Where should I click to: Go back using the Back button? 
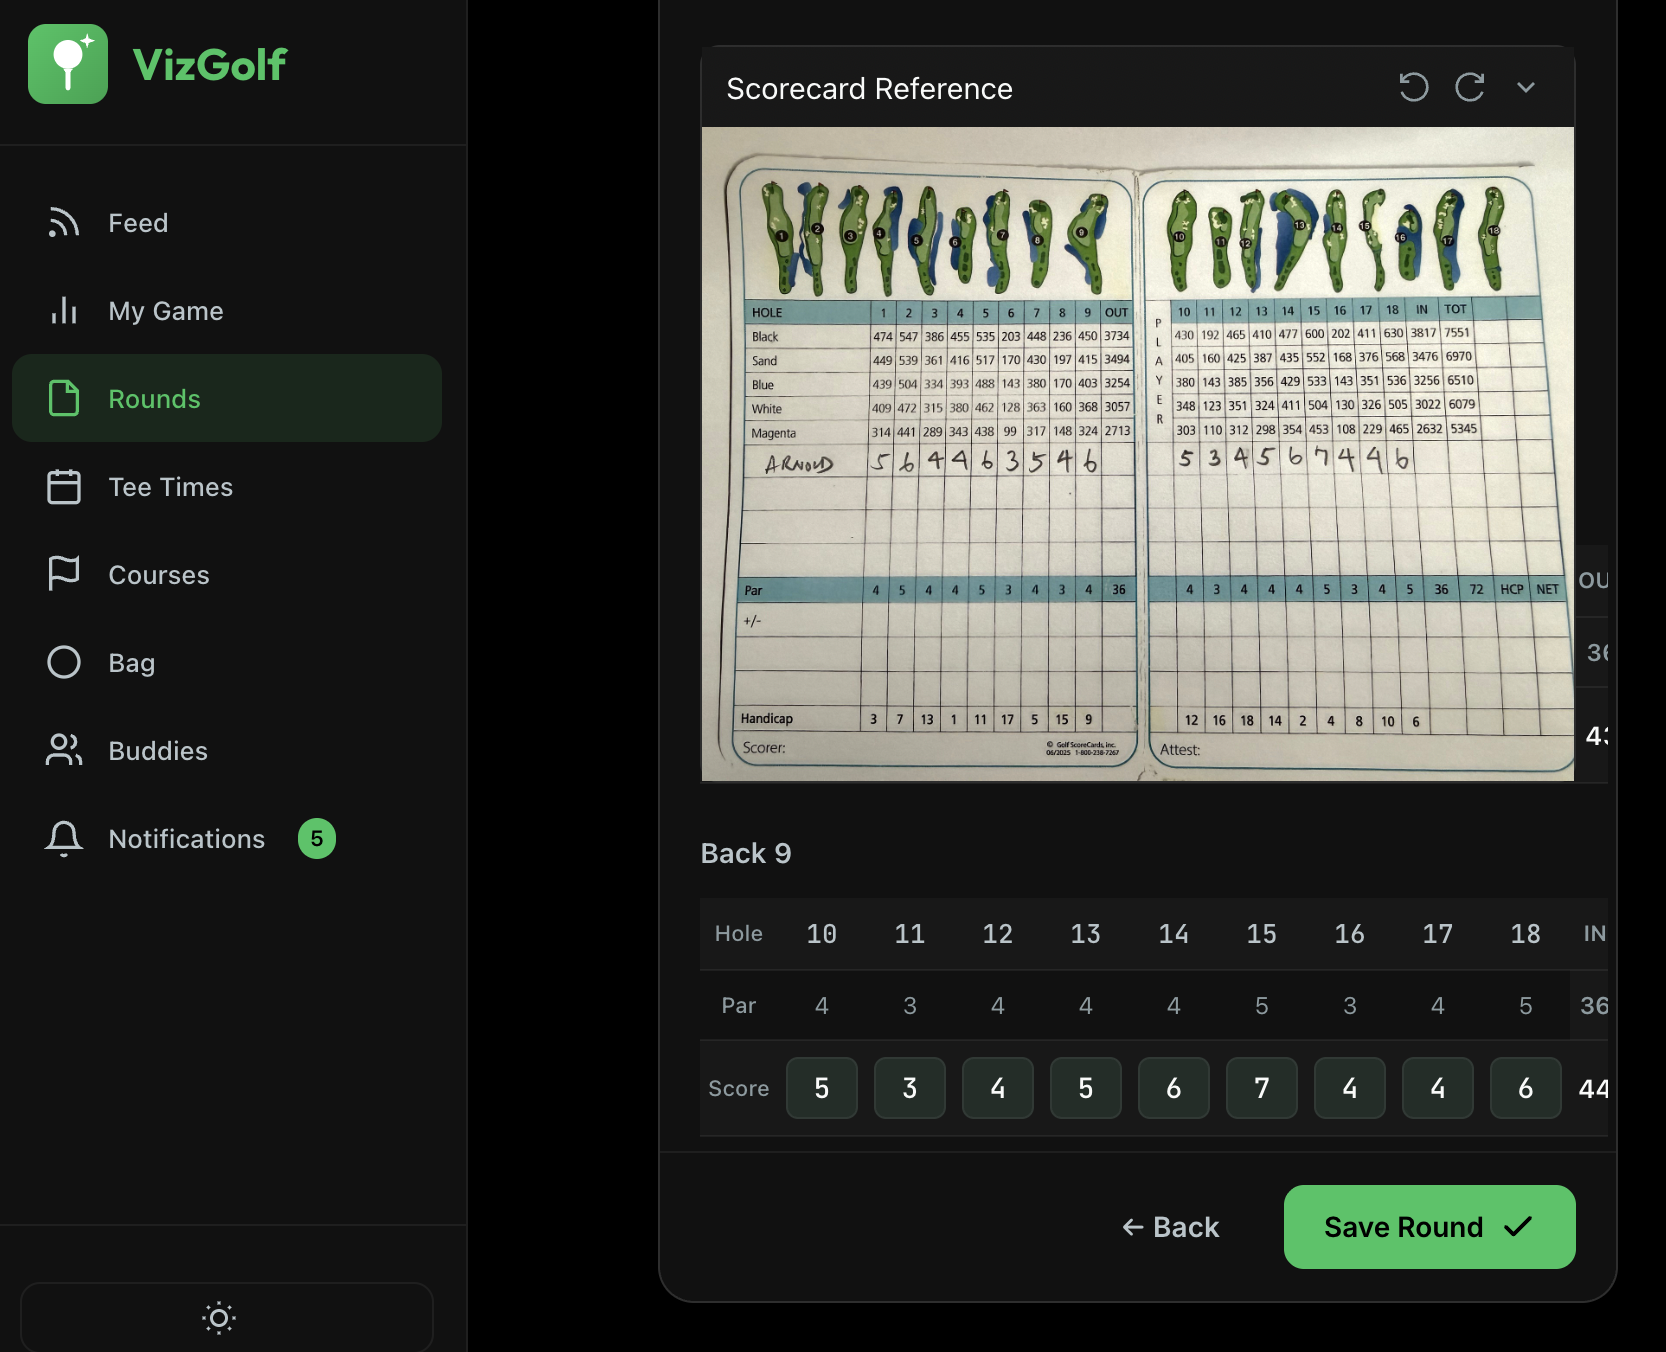click(1170, 1227)
